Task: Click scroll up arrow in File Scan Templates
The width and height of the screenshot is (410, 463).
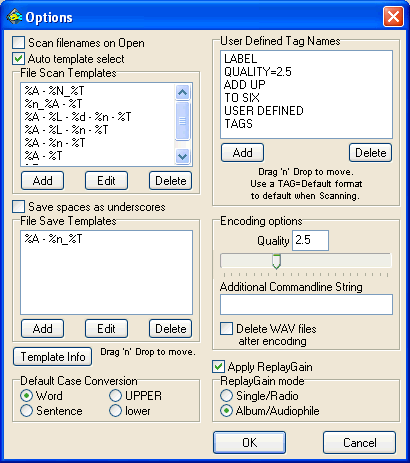Action: point(182,92)
